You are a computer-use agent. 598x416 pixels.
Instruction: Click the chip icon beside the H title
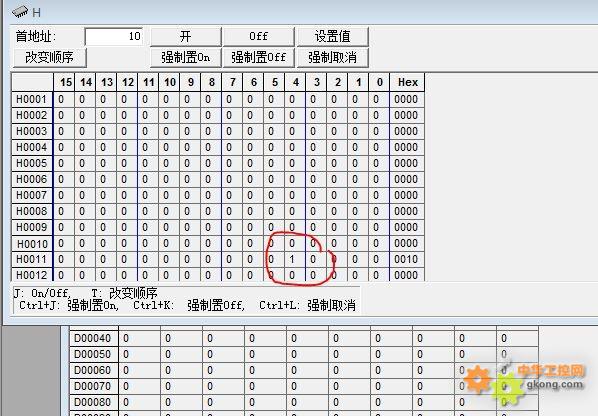(x=20, y=12)
